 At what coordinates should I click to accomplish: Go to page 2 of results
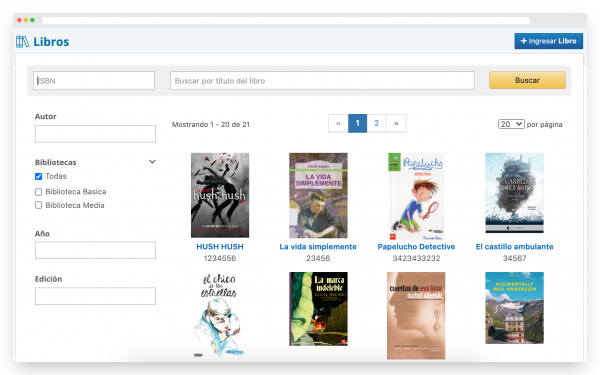377,123
